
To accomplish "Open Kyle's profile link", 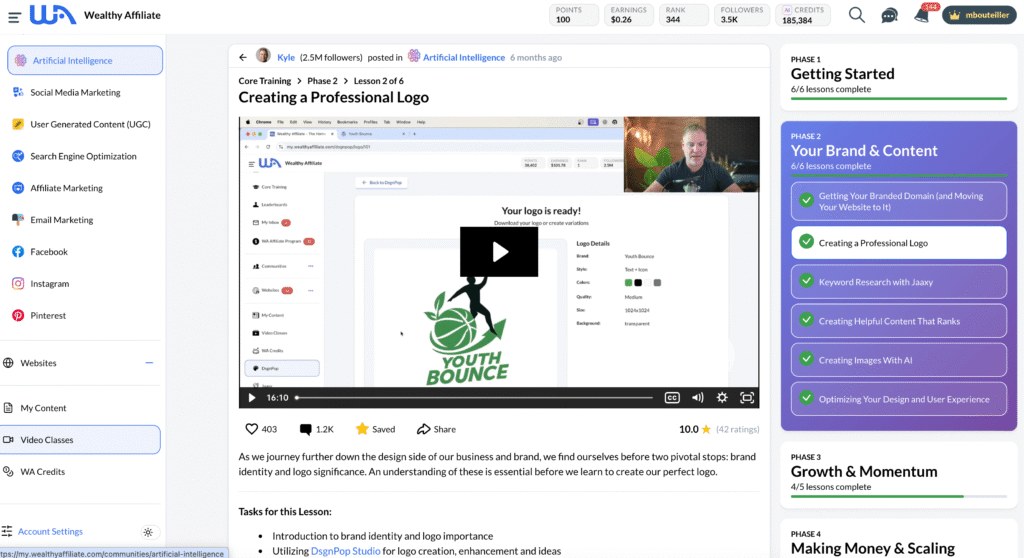I will tap(285, 57).
